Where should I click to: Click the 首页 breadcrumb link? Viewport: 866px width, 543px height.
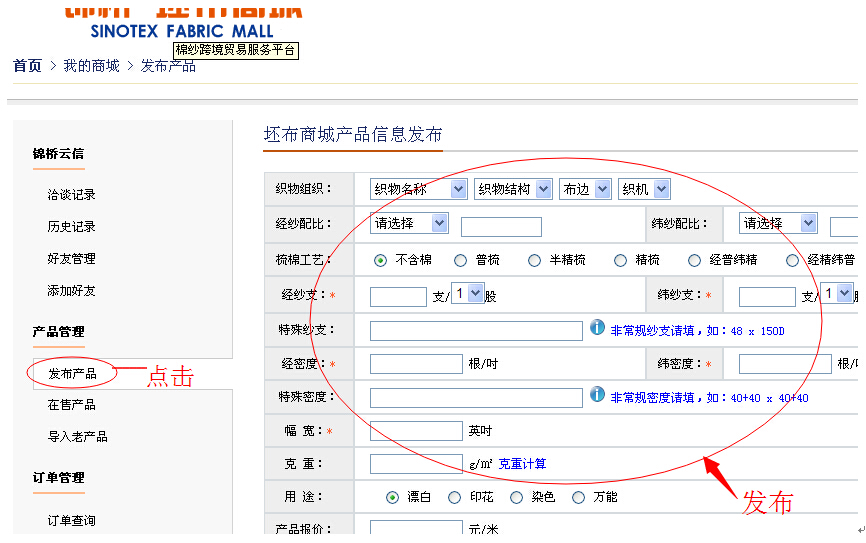pos(27,66)
